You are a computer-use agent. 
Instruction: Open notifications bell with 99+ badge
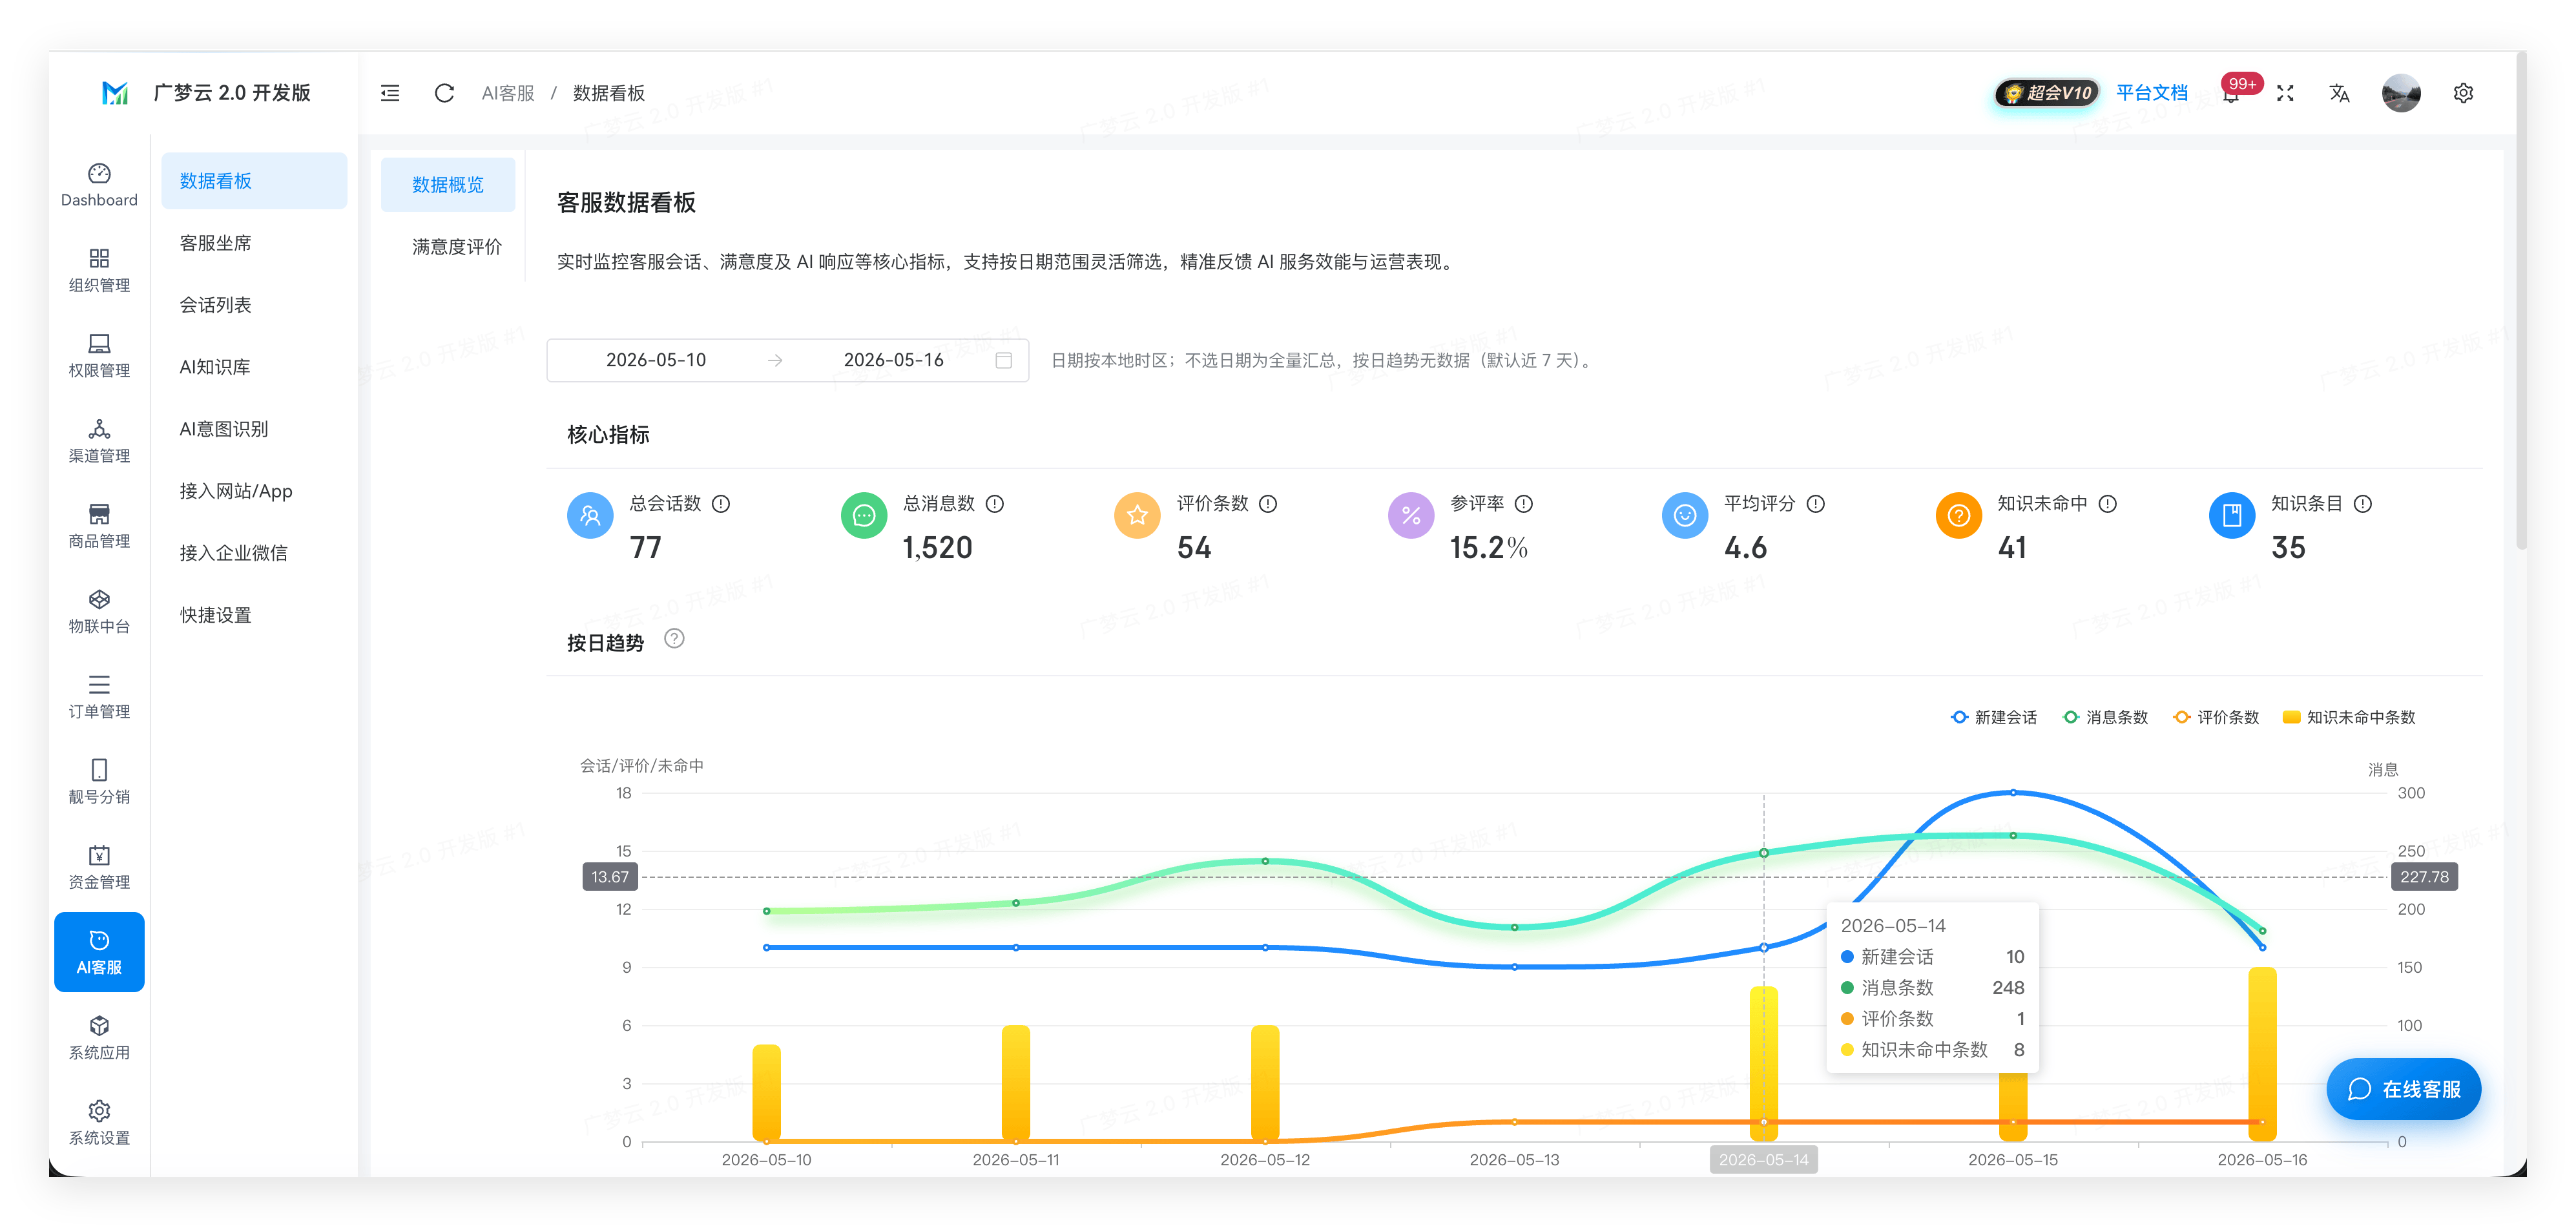point(2232,93)
